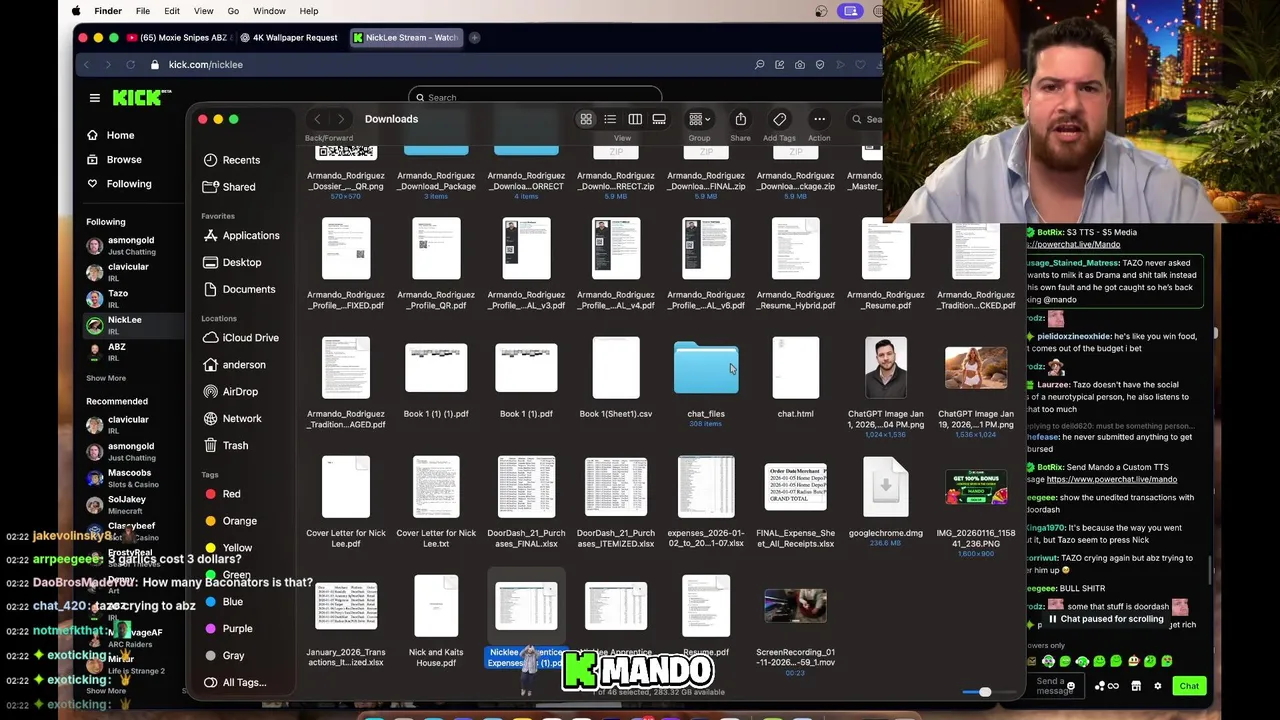Open Applications in Finder sidebar
Viewport: 1280px width, 720px height.
click(x=241, y=236)
